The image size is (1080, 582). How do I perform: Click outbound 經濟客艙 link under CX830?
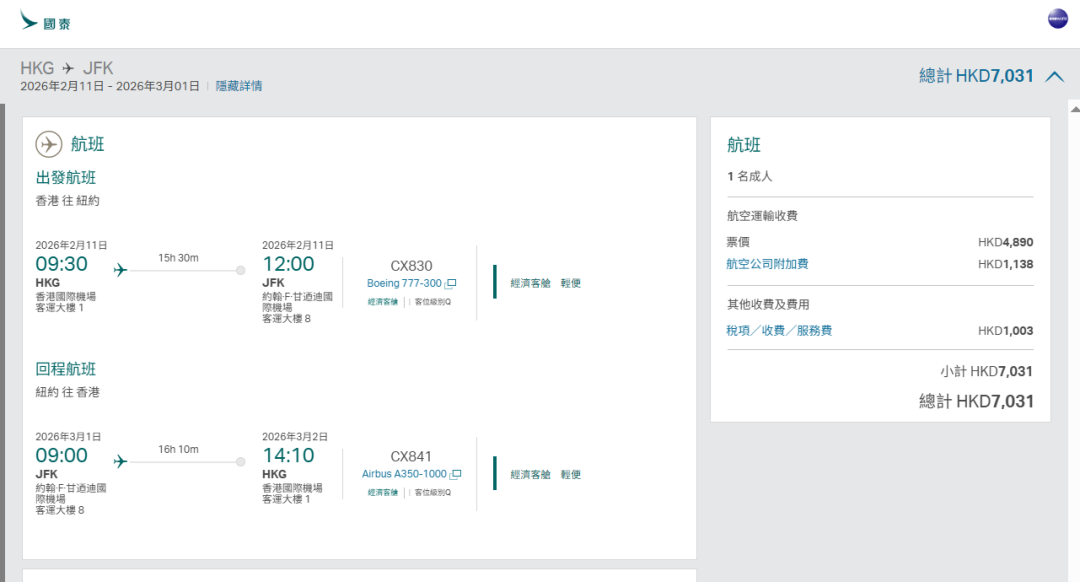point(382,301)
